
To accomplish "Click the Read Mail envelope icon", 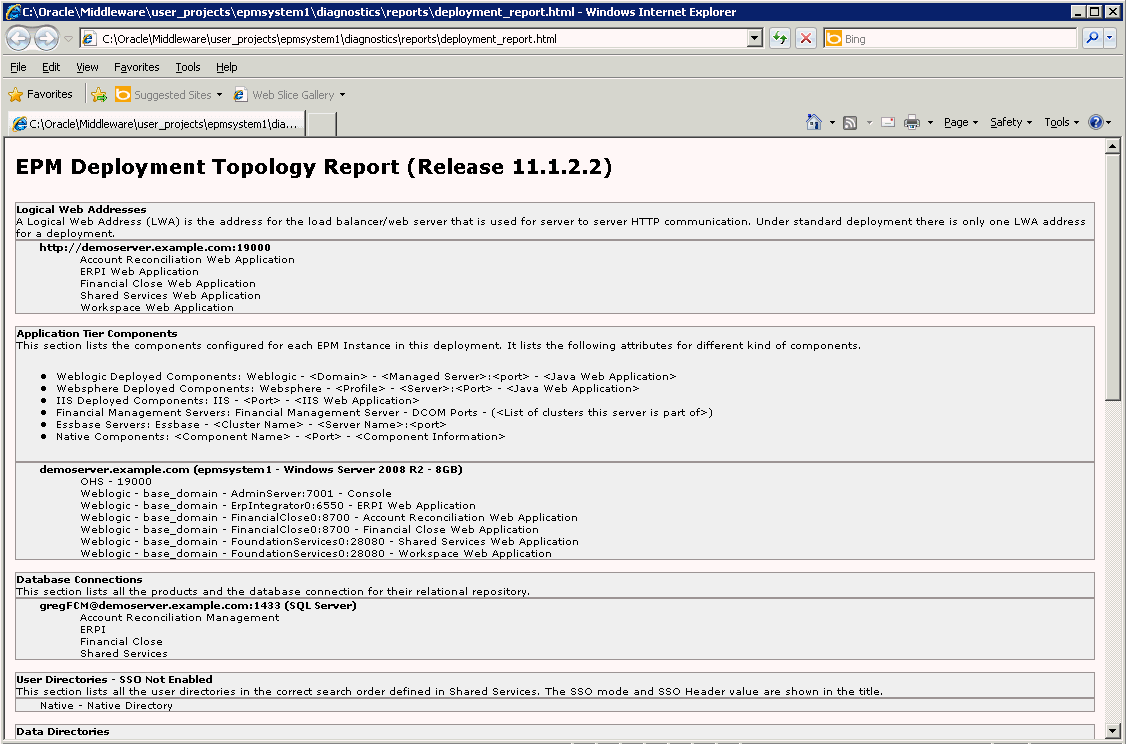I will coord(888,122).
